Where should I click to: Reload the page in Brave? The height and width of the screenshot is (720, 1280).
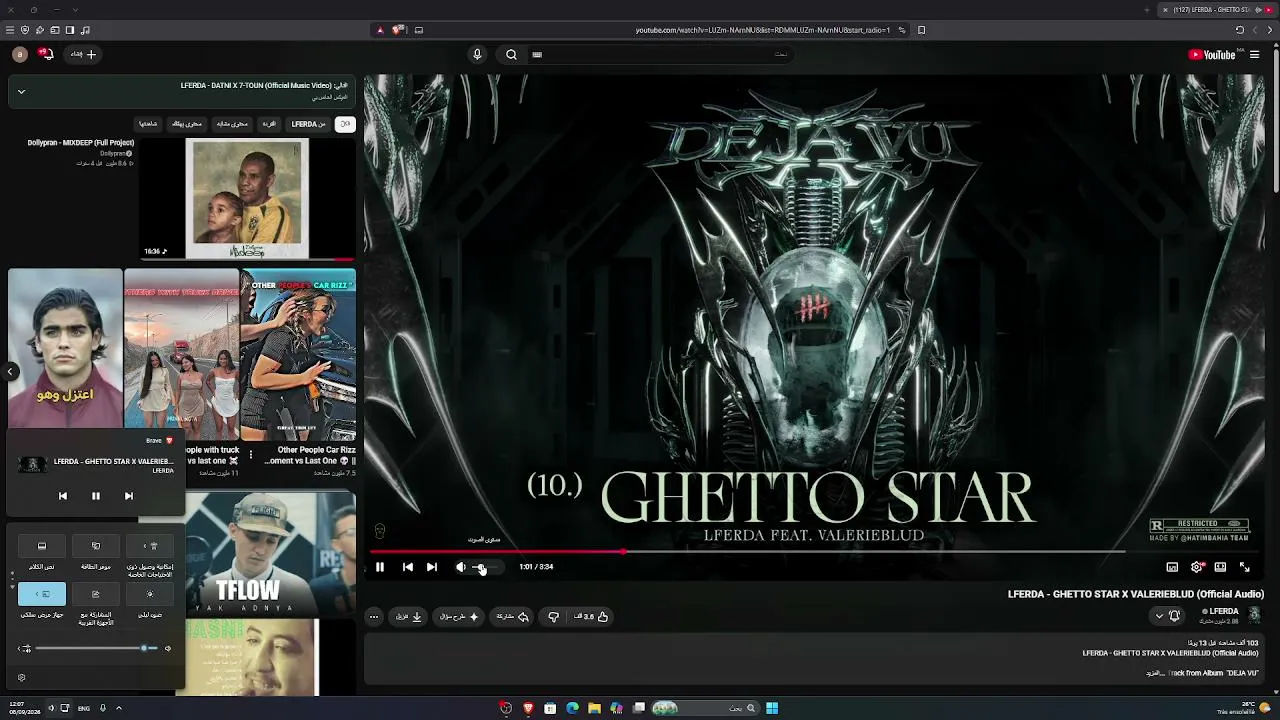pos(1240,30)
